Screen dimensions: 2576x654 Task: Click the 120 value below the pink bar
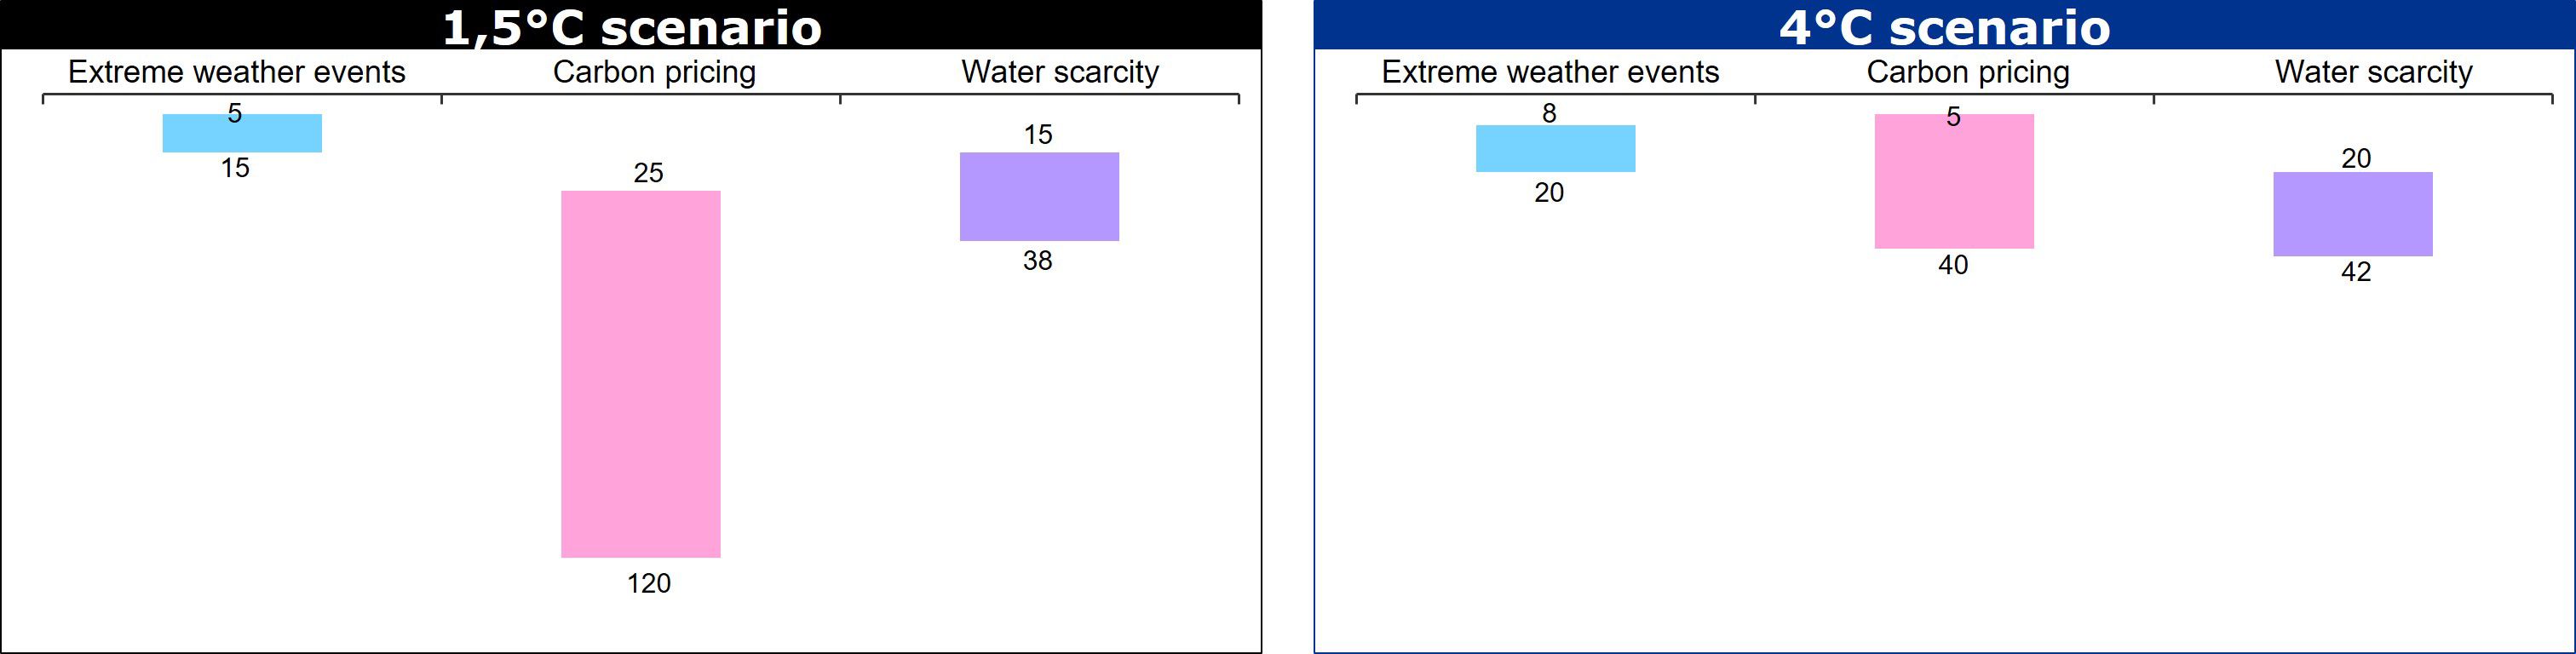point(648,583)
